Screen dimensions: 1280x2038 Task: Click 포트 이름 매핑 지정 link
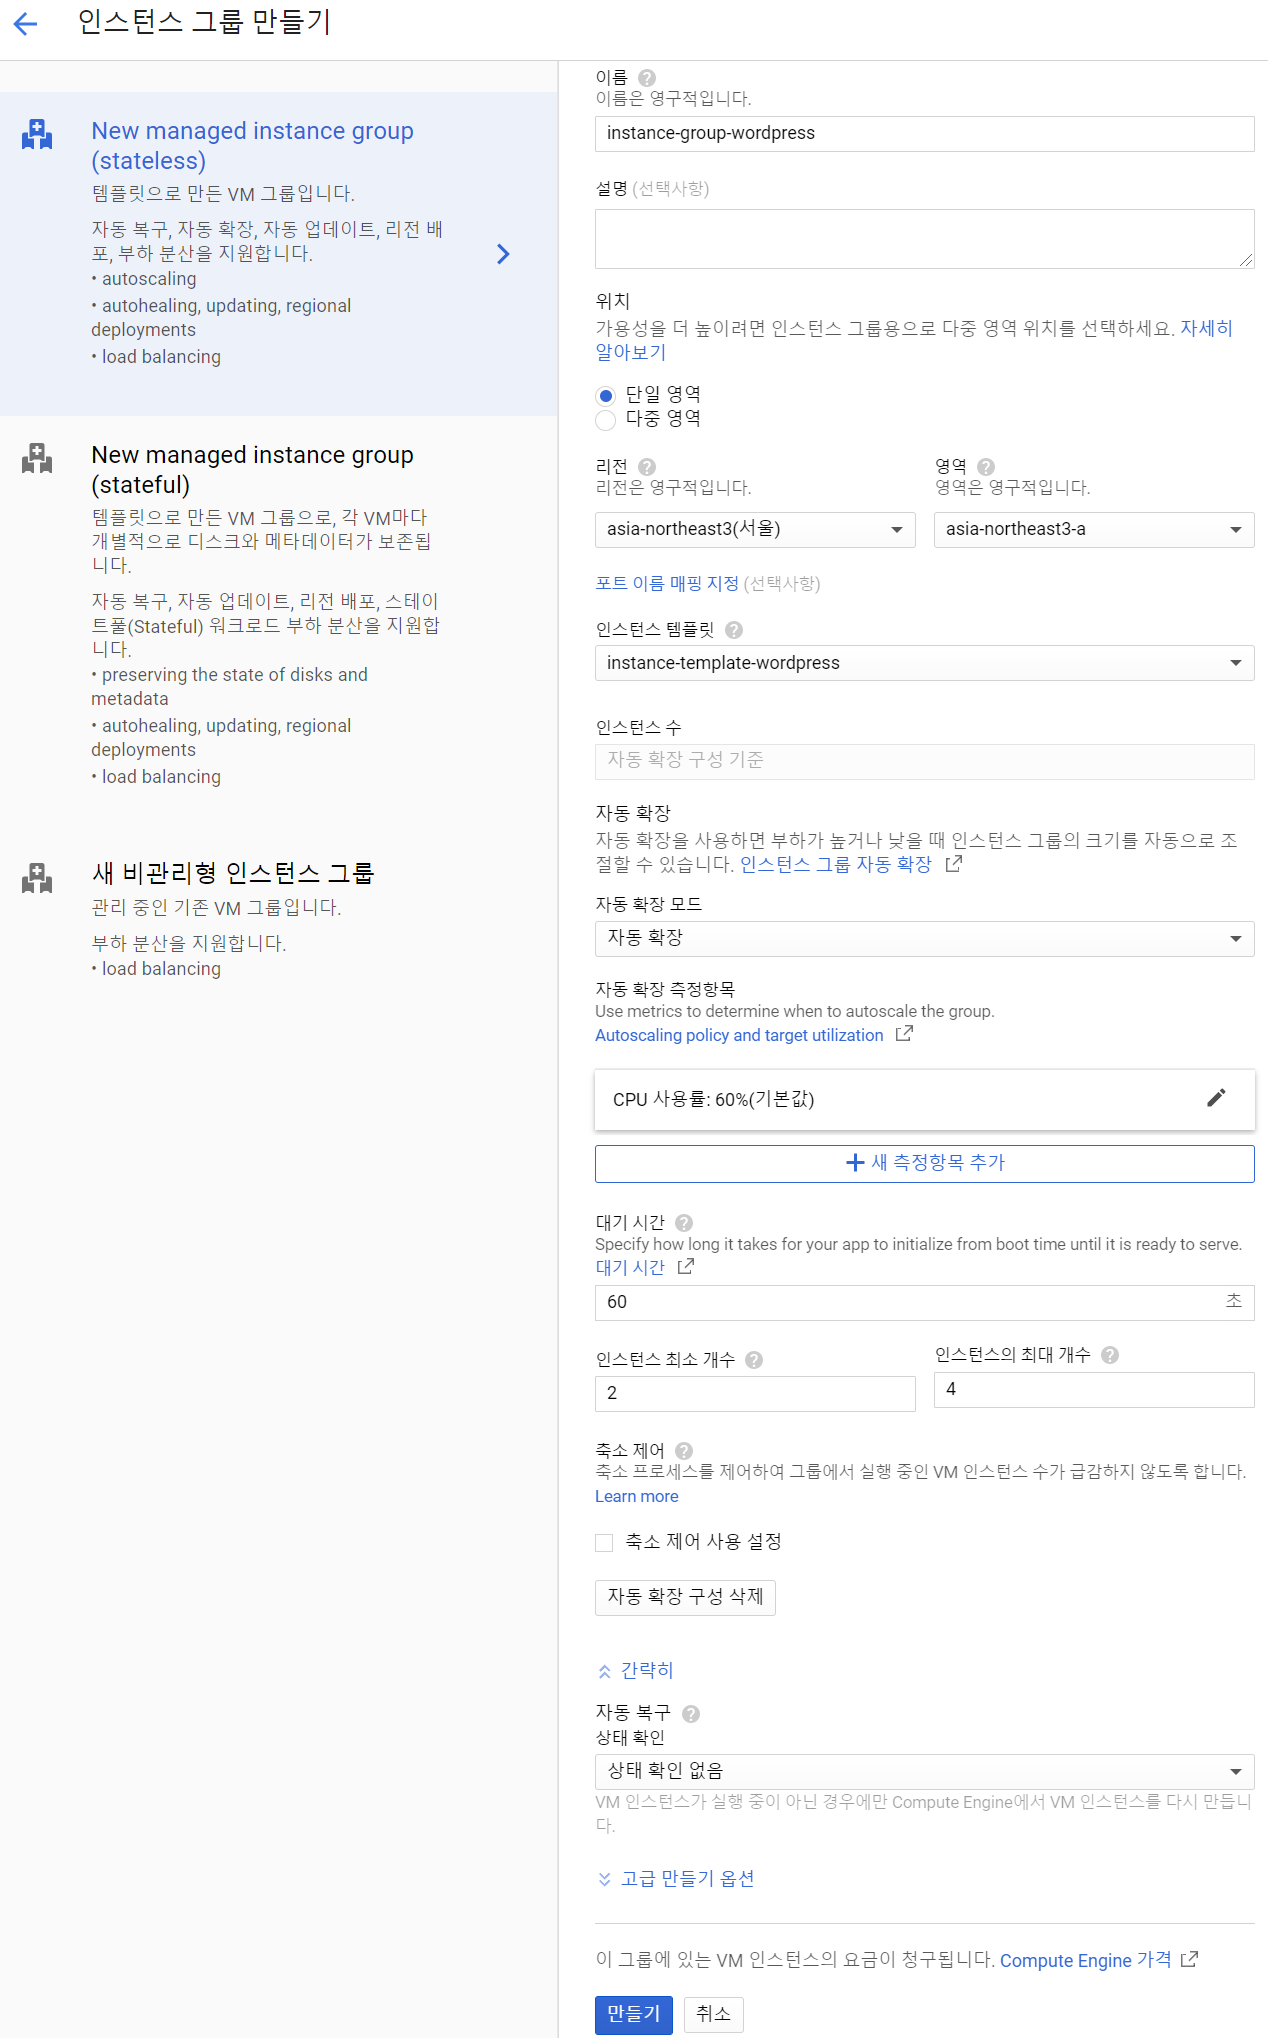tap(667, 584)
